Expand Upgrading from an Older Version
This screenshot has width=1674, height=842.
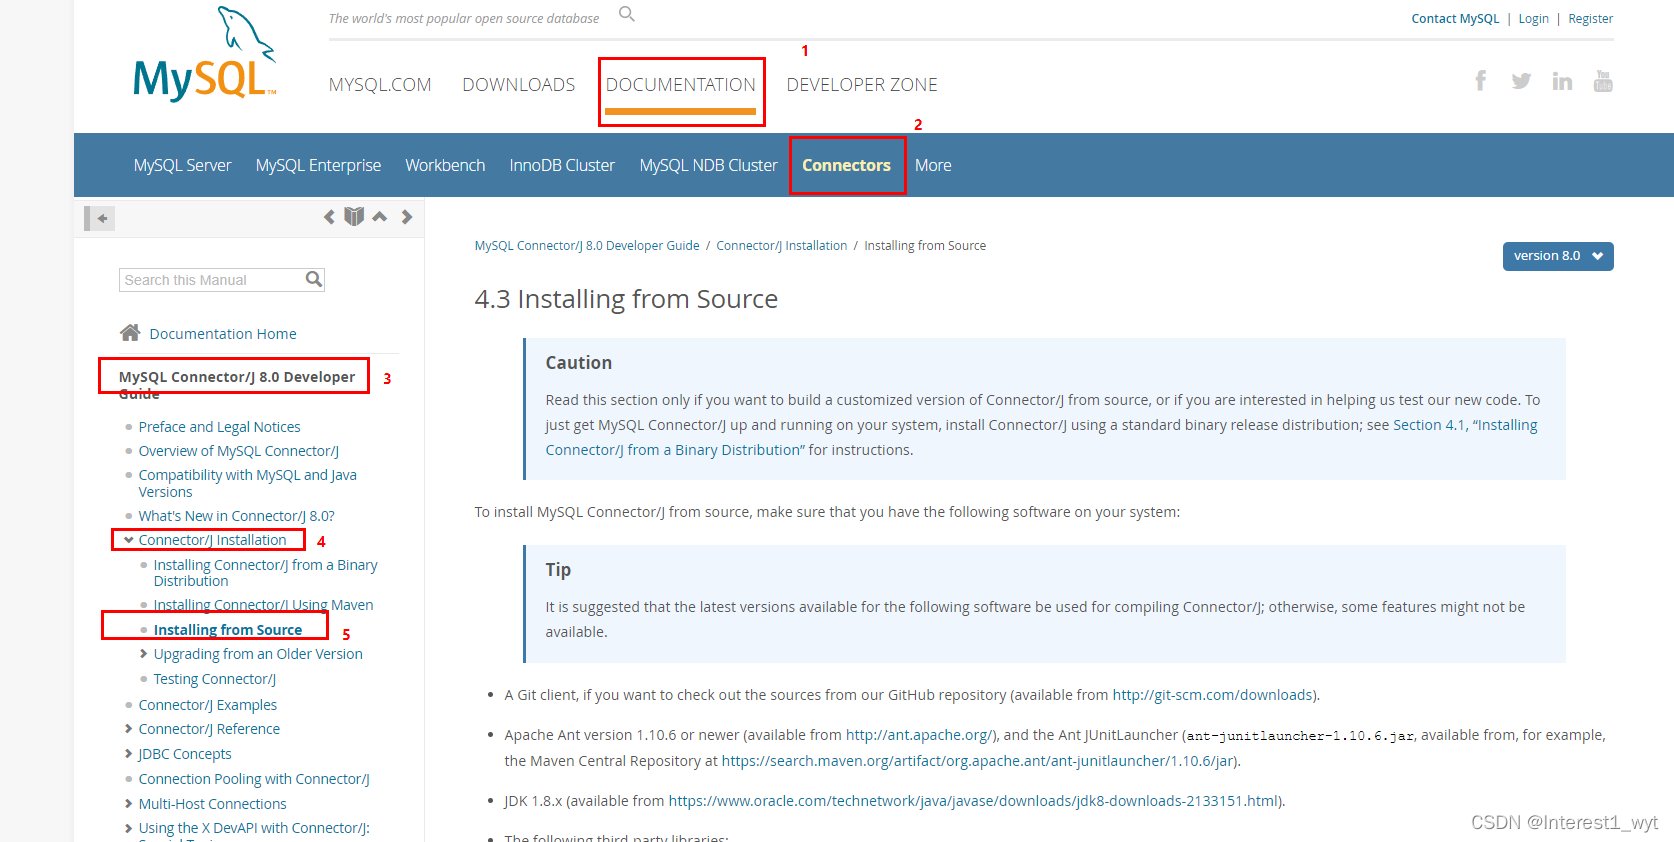click(144, 654)
